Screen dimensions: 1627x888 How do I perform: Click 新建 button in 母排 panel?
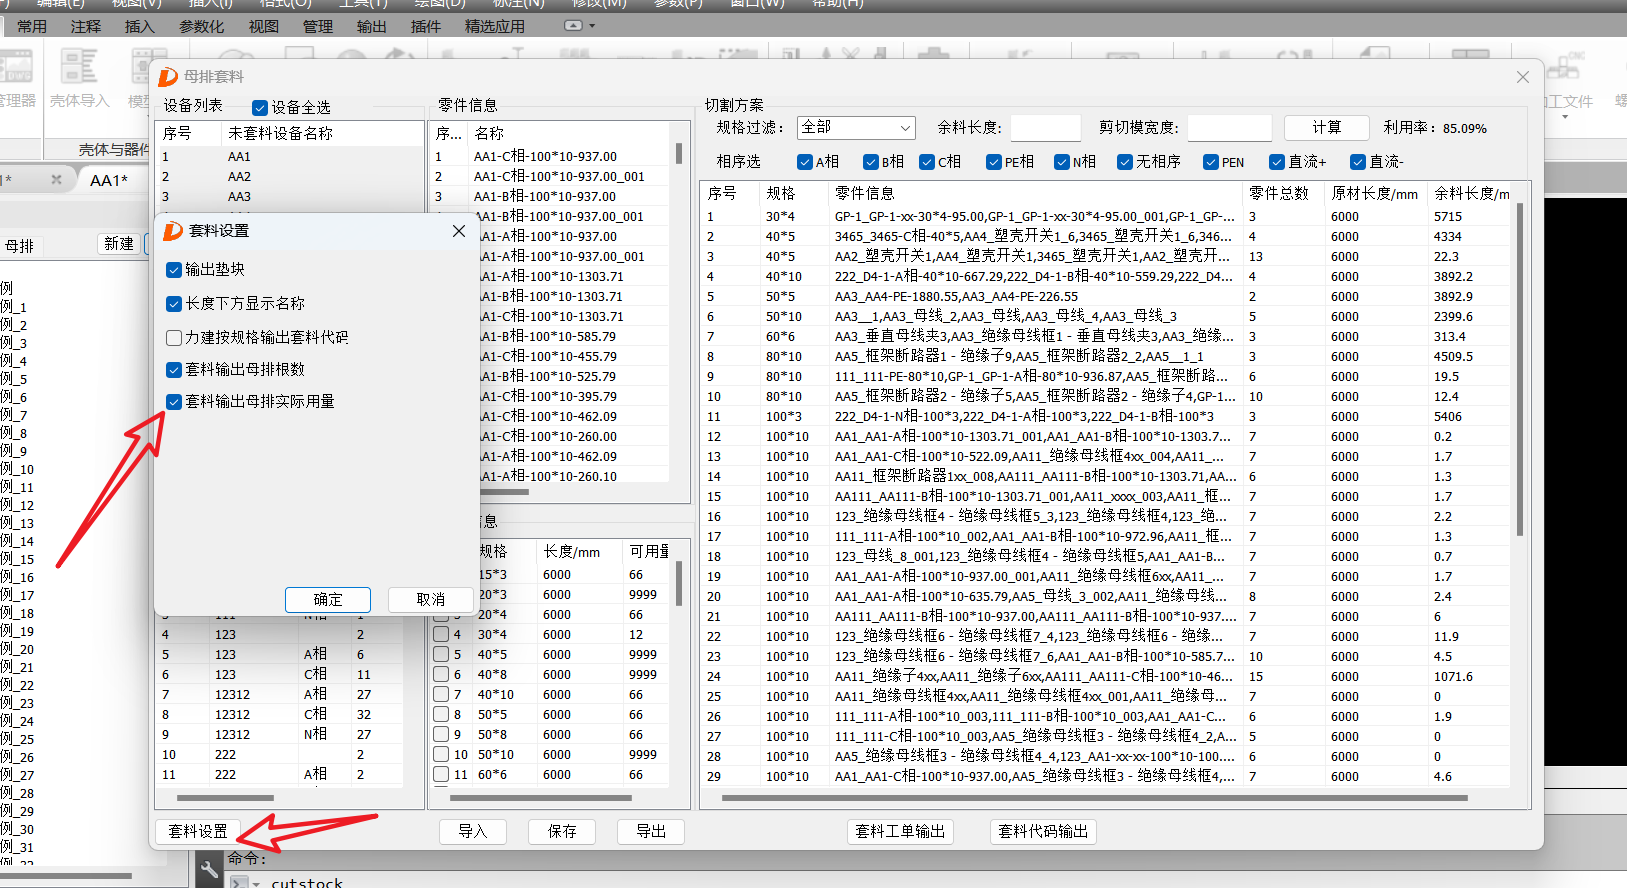[119, 244]
